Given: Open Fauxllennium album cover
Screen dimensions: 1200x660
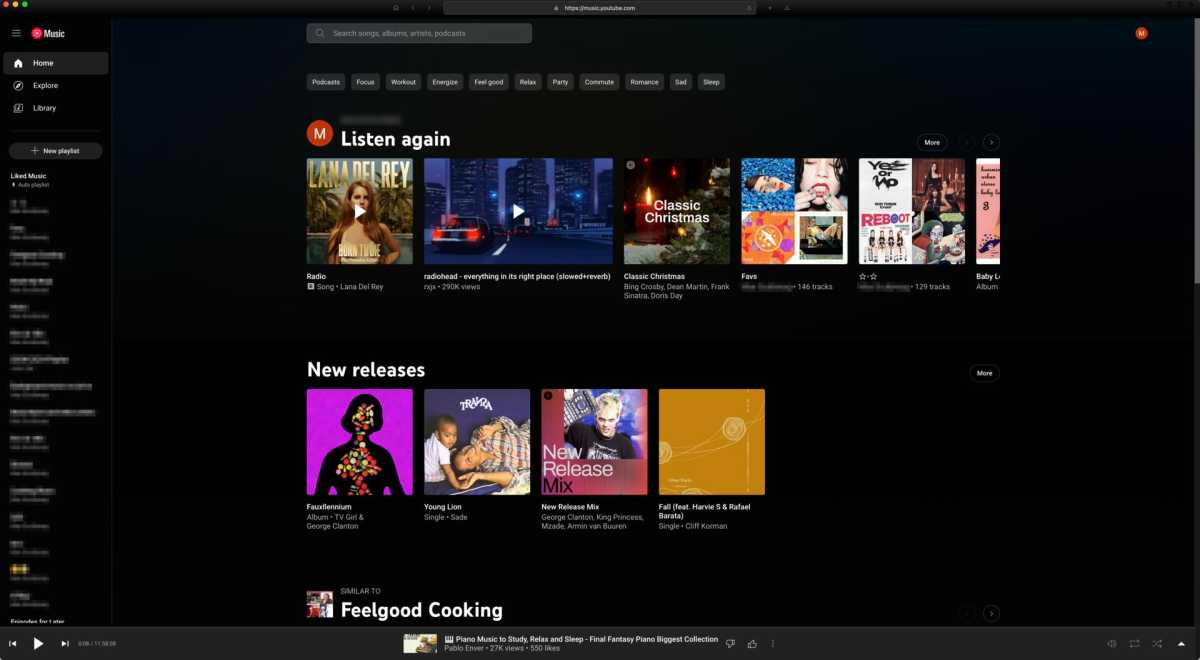Looking at the screenshot, I should click(359, 442).
